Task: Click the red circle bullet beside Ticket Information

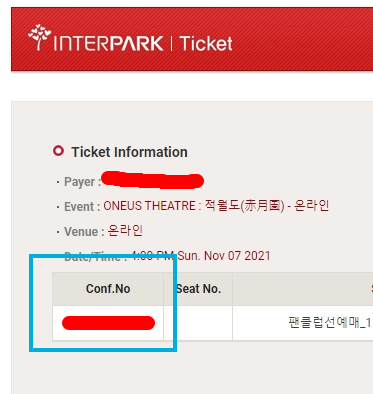Action: click(x=58, y=151)
